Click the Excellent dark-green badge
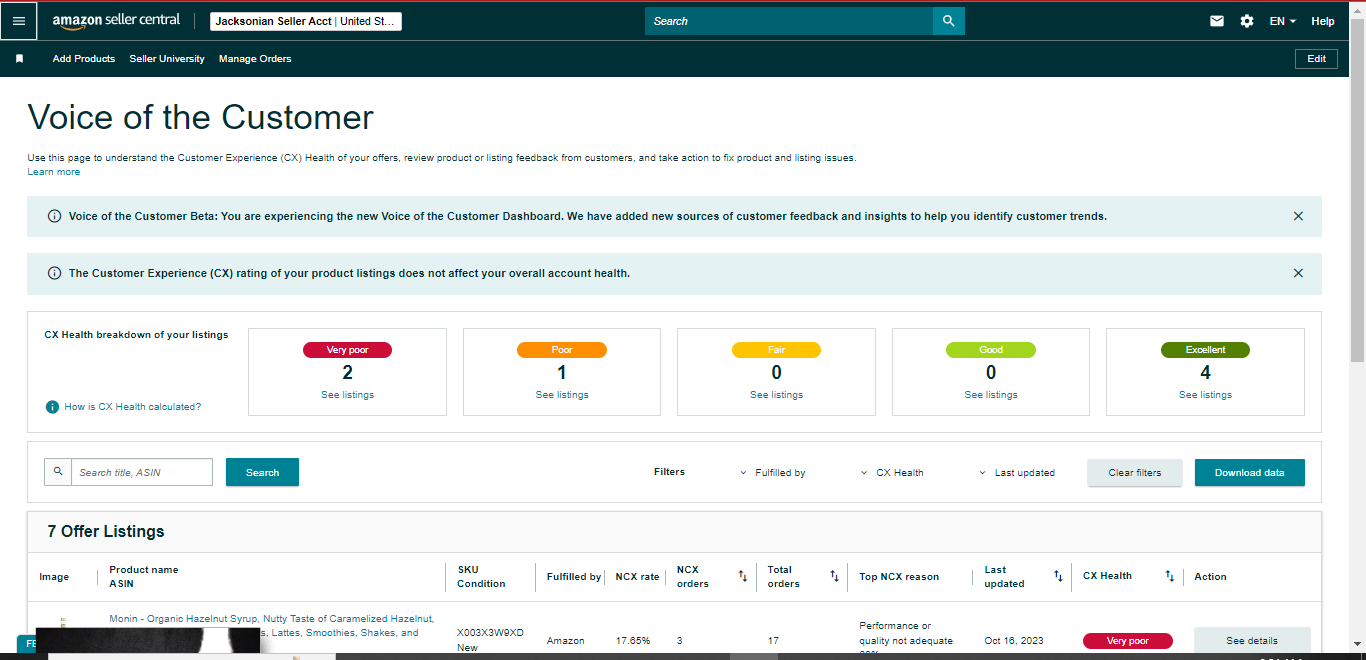Viewport: 1366px width, 660px height. click(x=1205, y=350)
